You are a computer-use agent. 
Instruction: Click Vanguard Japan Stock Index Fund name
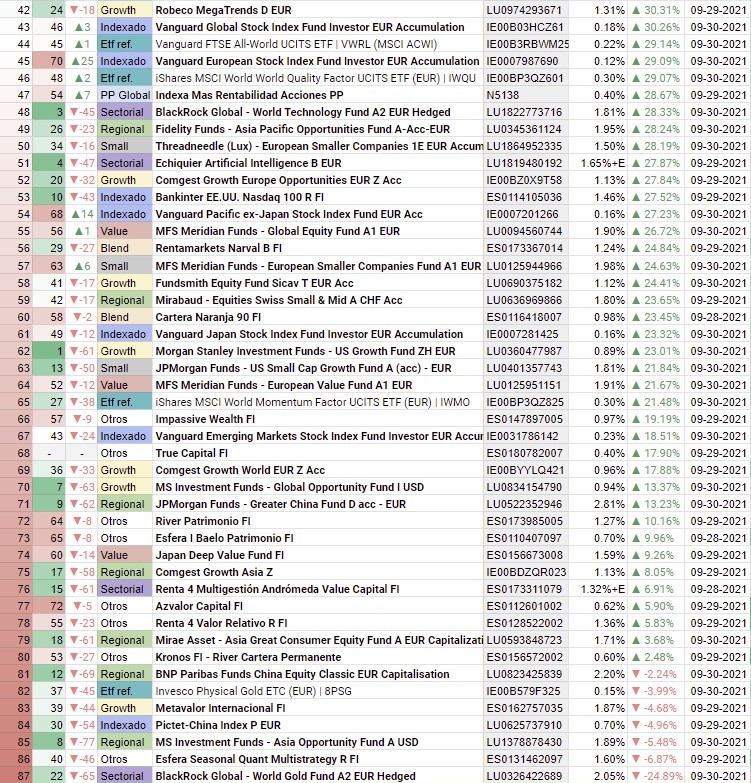(x=309, y=334)
